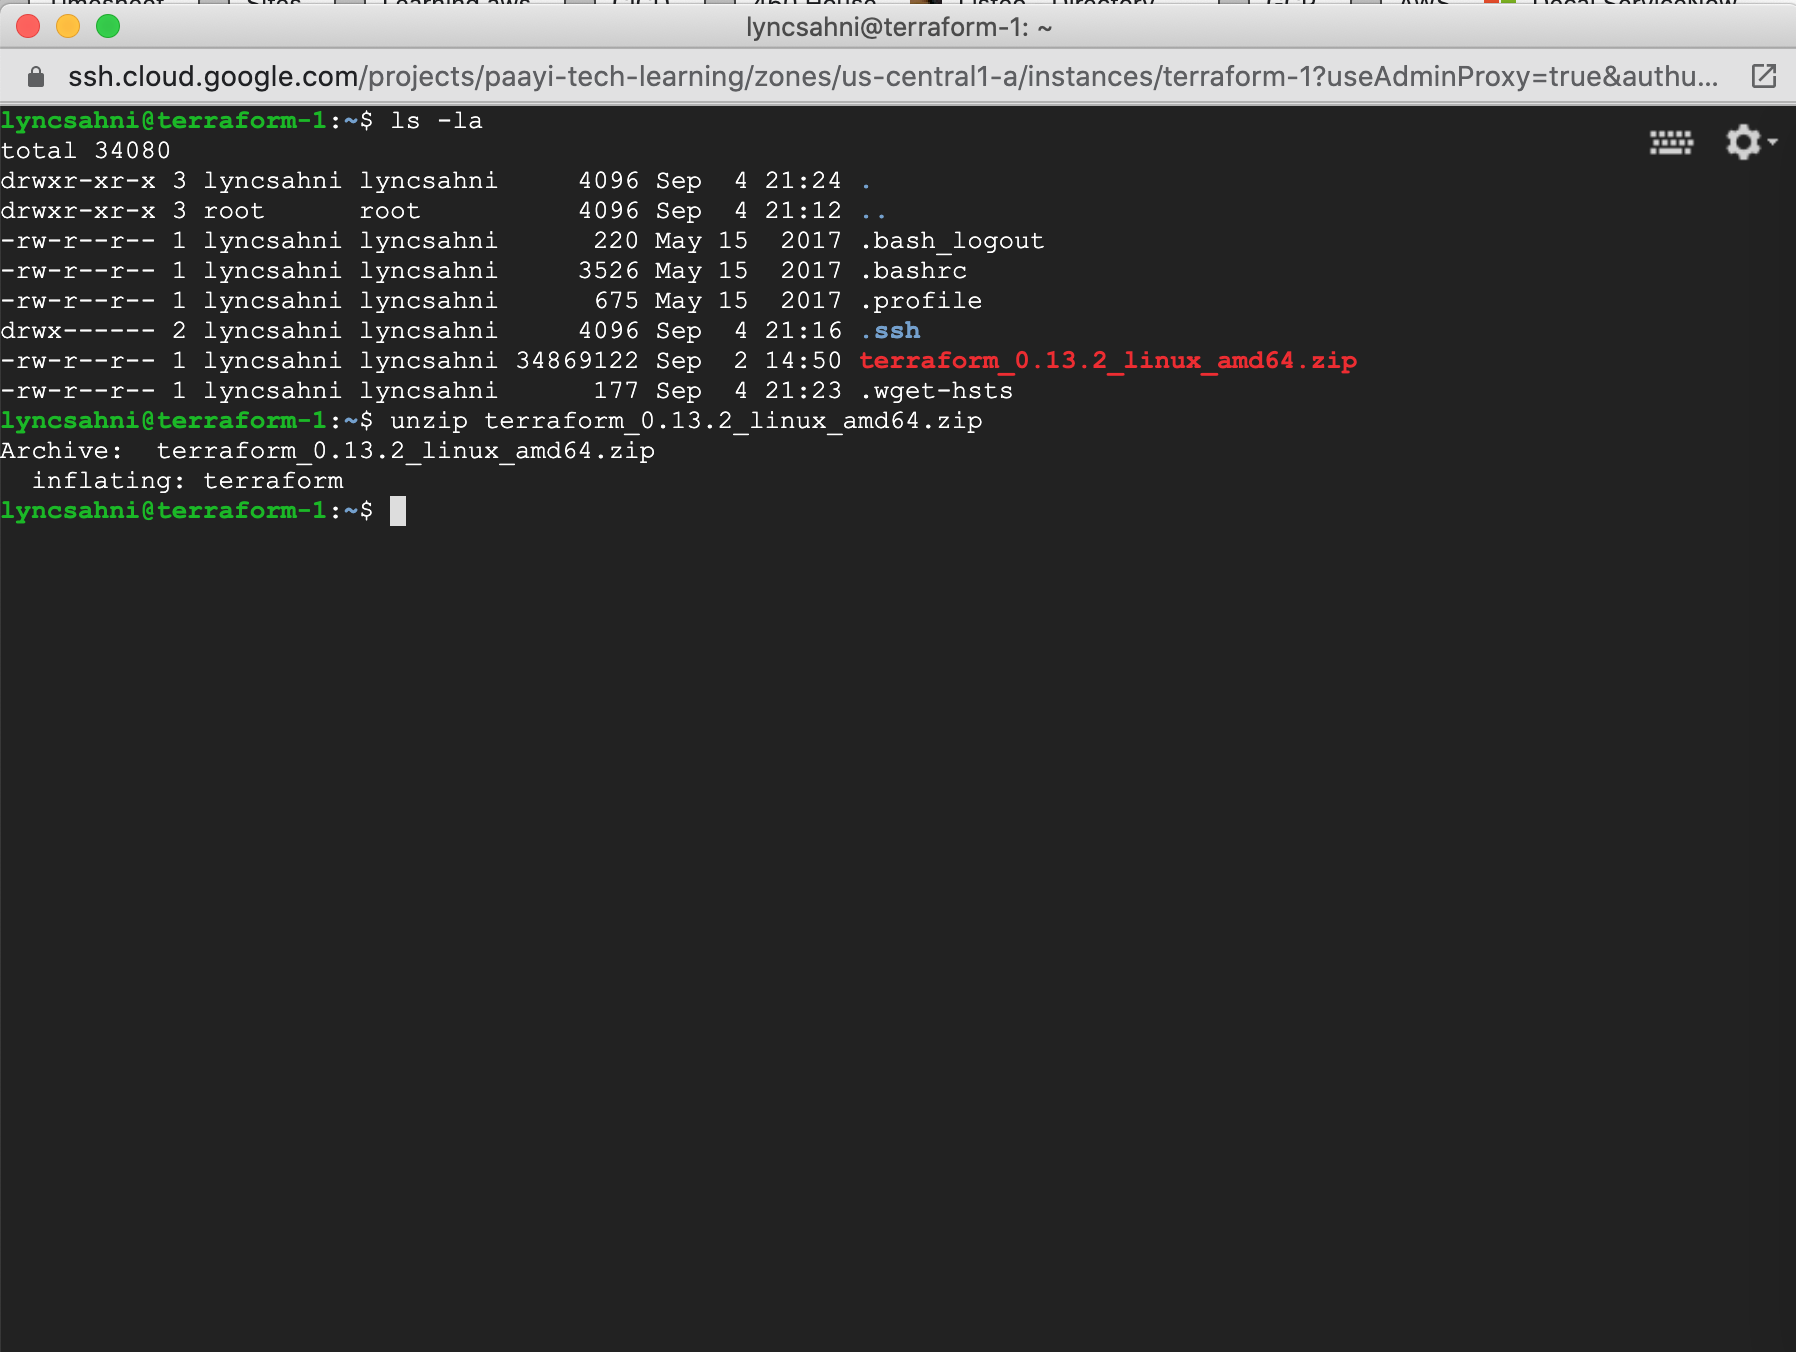1796x1352 pixels.
Task: Click the .bashrc file name
Action: click(913, 271)
